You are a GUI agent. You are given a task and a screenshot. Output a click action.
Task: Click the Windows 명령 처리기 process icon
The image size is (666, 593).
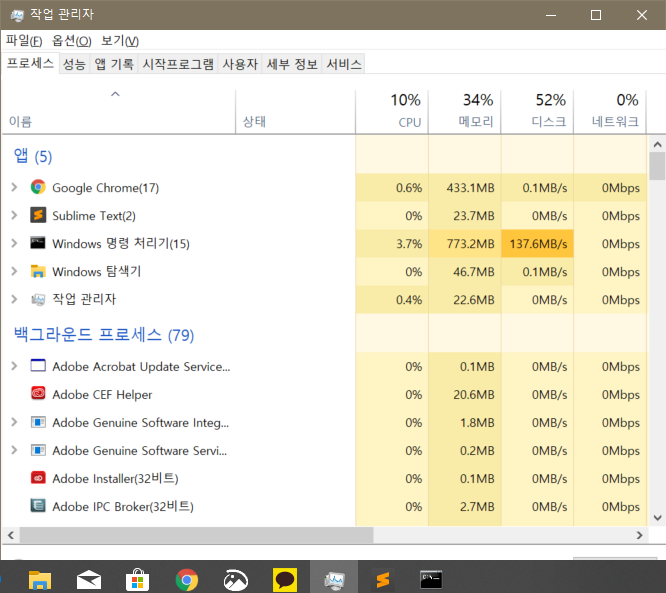click(38, 243)
